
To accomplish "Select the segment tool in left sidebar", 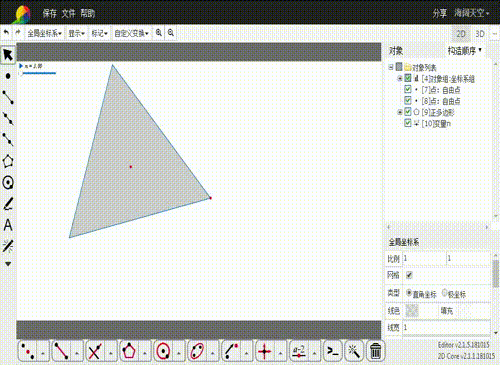I will point(8,97).
